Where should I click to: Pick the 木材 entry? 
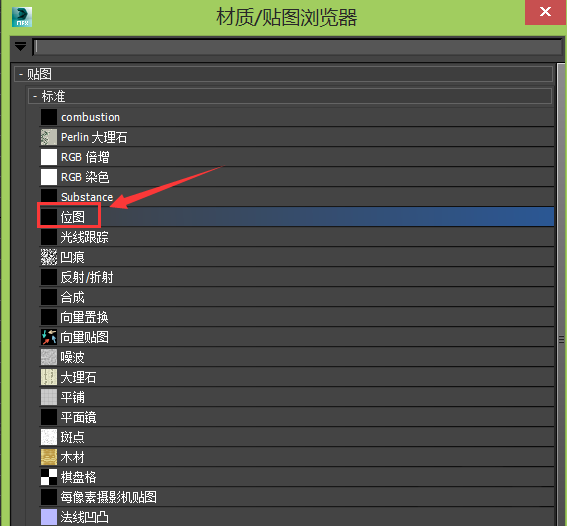[x=297, y=457]
